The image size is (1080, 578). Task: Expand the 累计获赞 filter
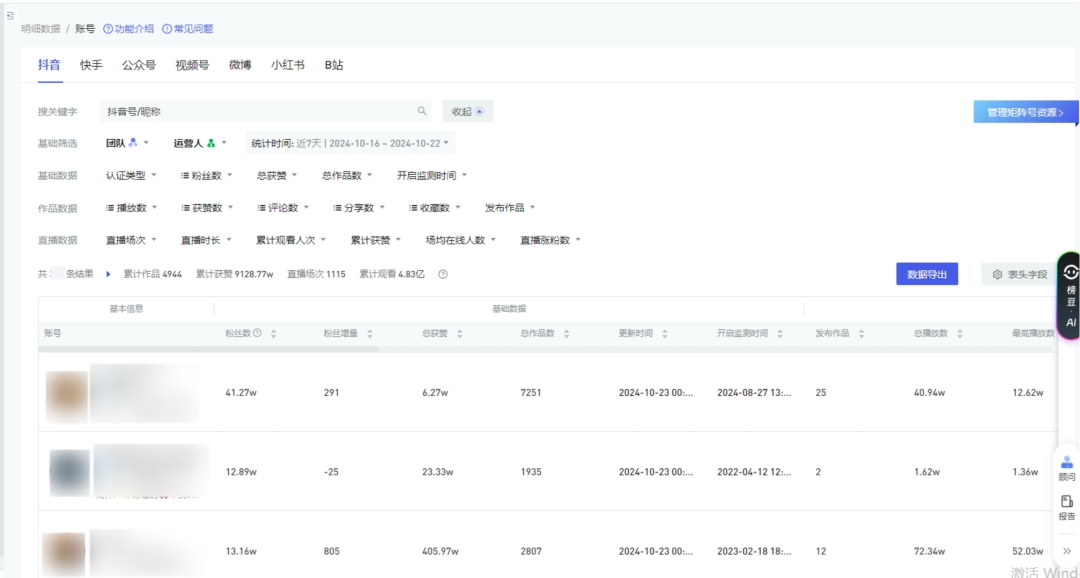(376, 240)
